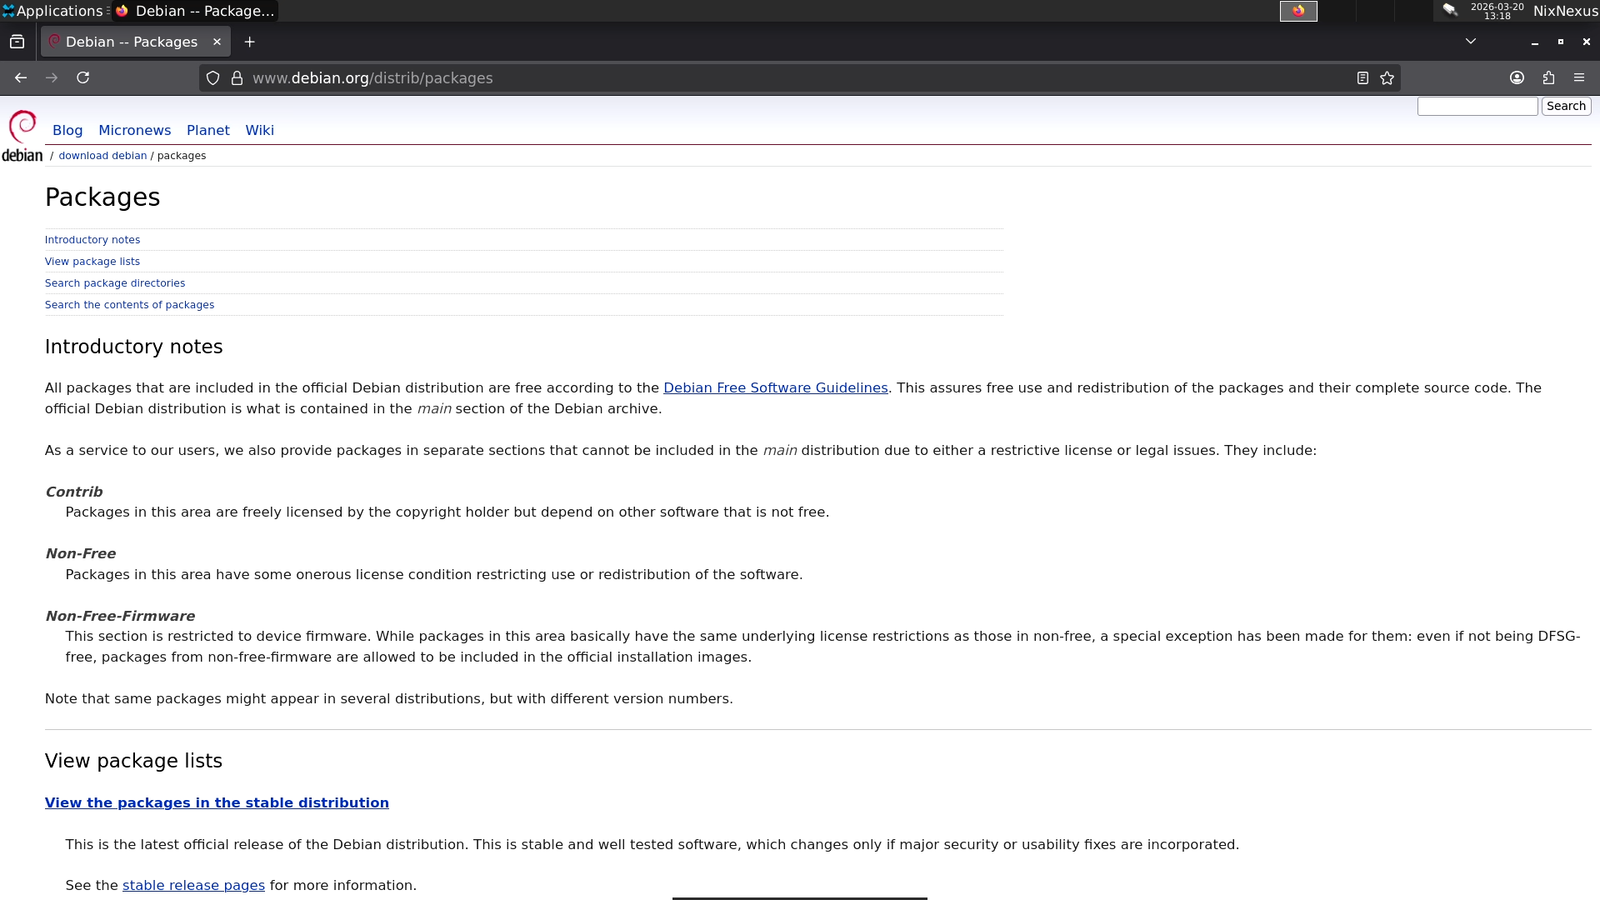Click the Introductory notes heading
Image resolution: width=1600 pixels, height=900 pixels.
click(x=134, y=347)
